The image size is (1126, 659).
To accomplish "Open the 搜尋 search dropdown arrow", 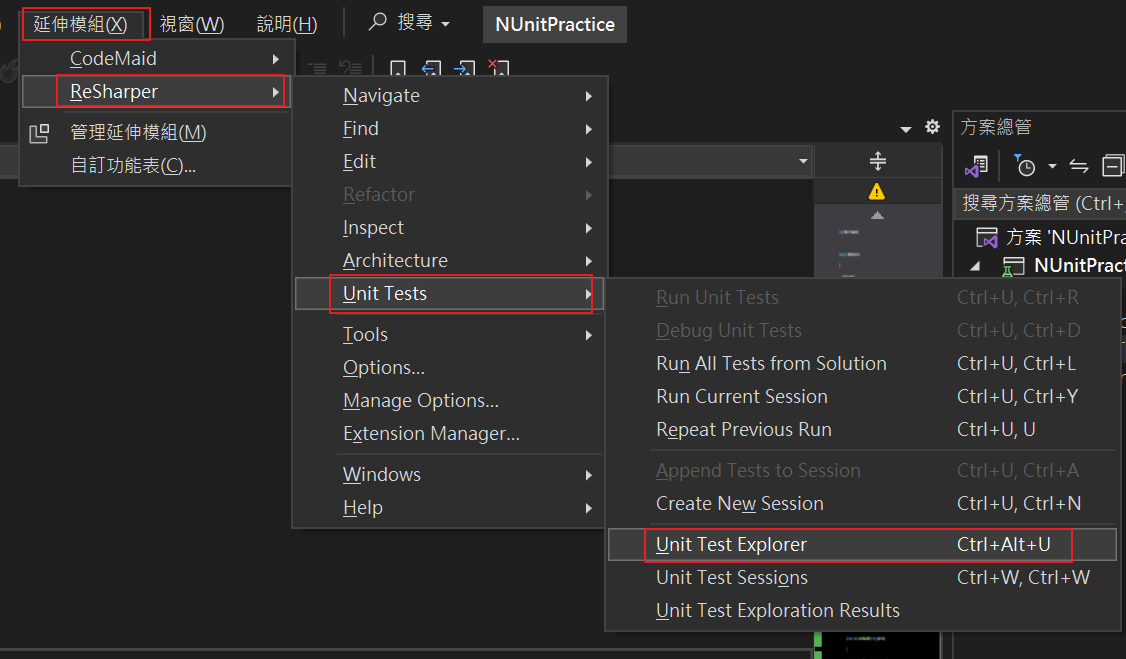I will [445, 24].
